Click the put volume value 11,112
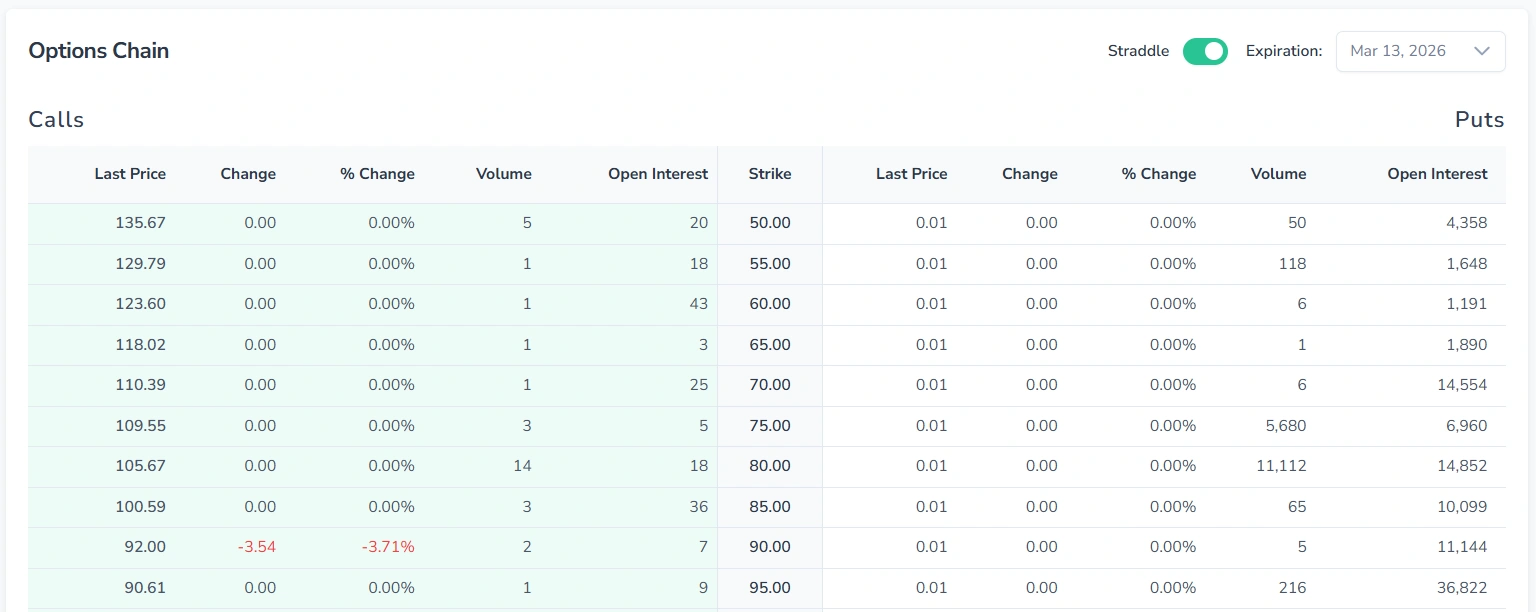This screenshot has width=1536, height=612. click(1283, 466)
